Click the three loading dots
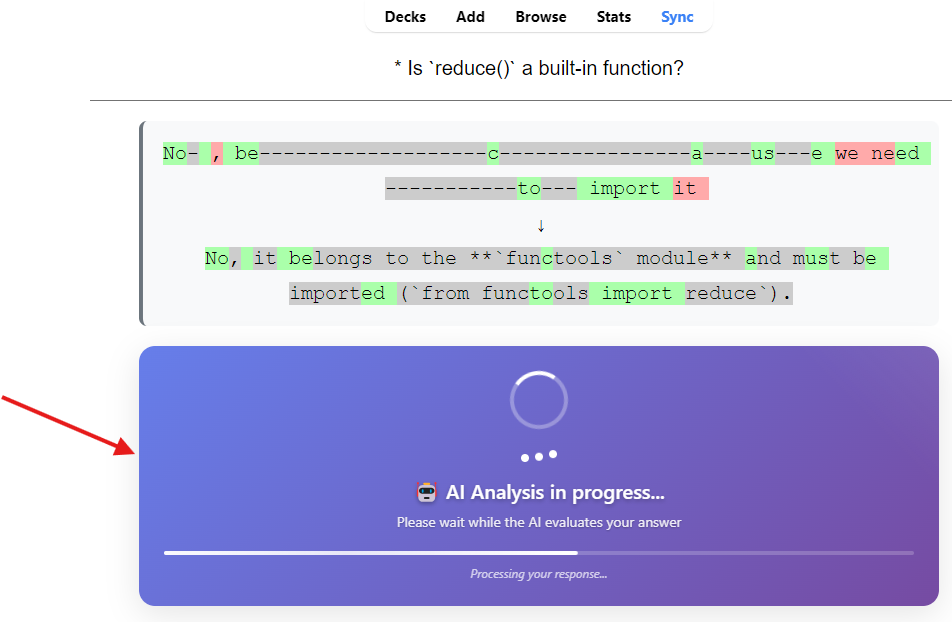The width and height of the screenshot is (952, 622). (539, 456)
